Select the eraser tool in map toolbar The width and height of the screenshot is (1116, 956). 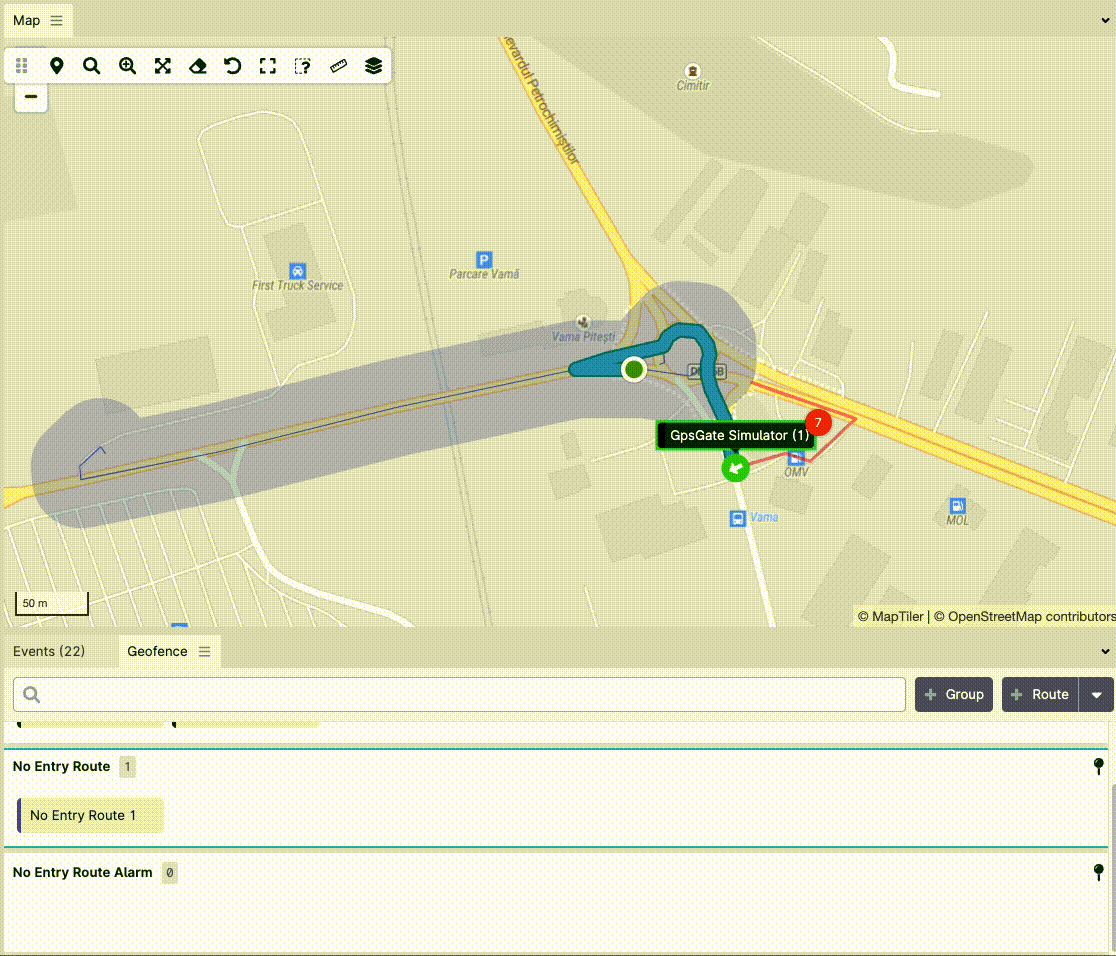(197, 66)
